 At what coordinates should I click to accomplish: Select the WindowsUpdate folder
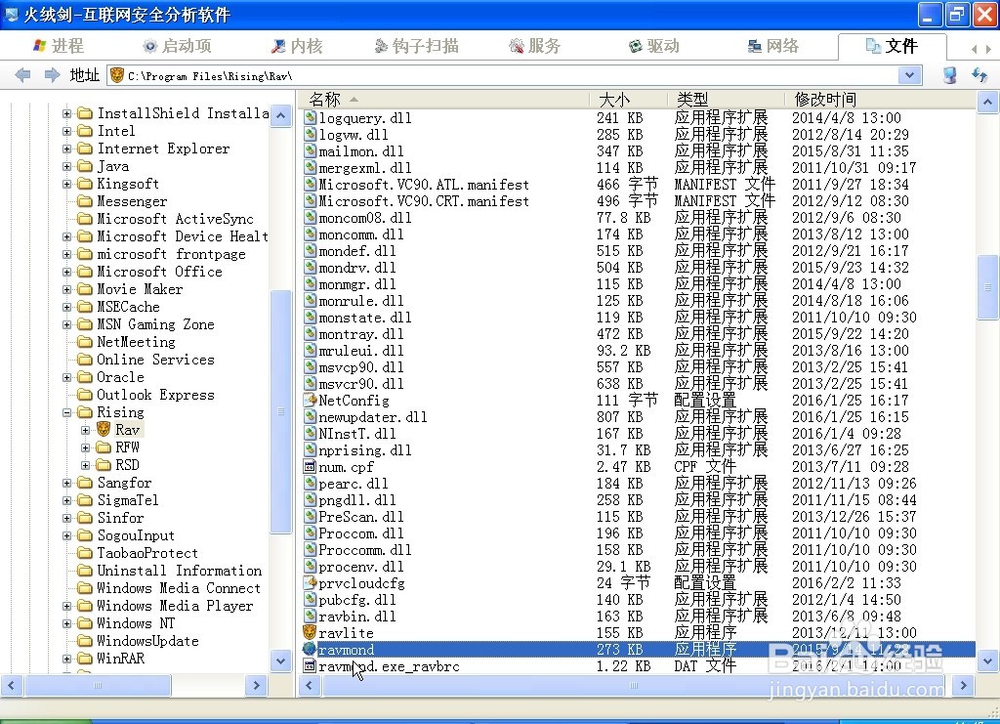click(147, 641)
